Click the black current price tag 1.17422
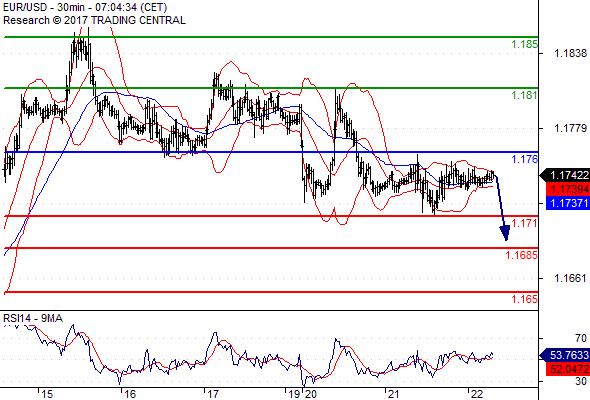Viewport: 590px width, 400px height. (x=565, y=175)
